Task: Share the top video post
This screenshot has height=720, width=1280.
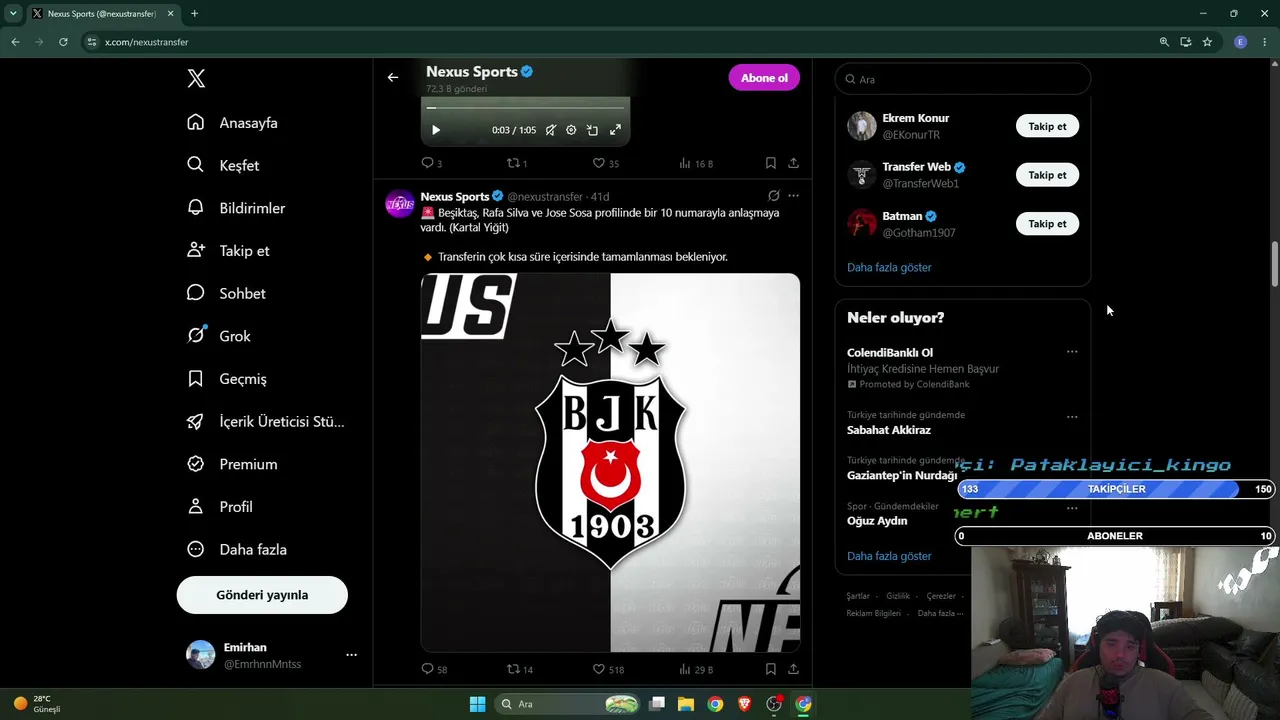Action: 793,163
